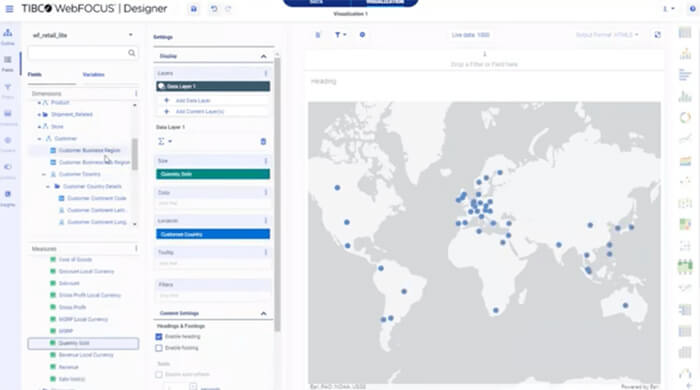
Task: Toggle the Enable heading checkbox
Action: 159,336
